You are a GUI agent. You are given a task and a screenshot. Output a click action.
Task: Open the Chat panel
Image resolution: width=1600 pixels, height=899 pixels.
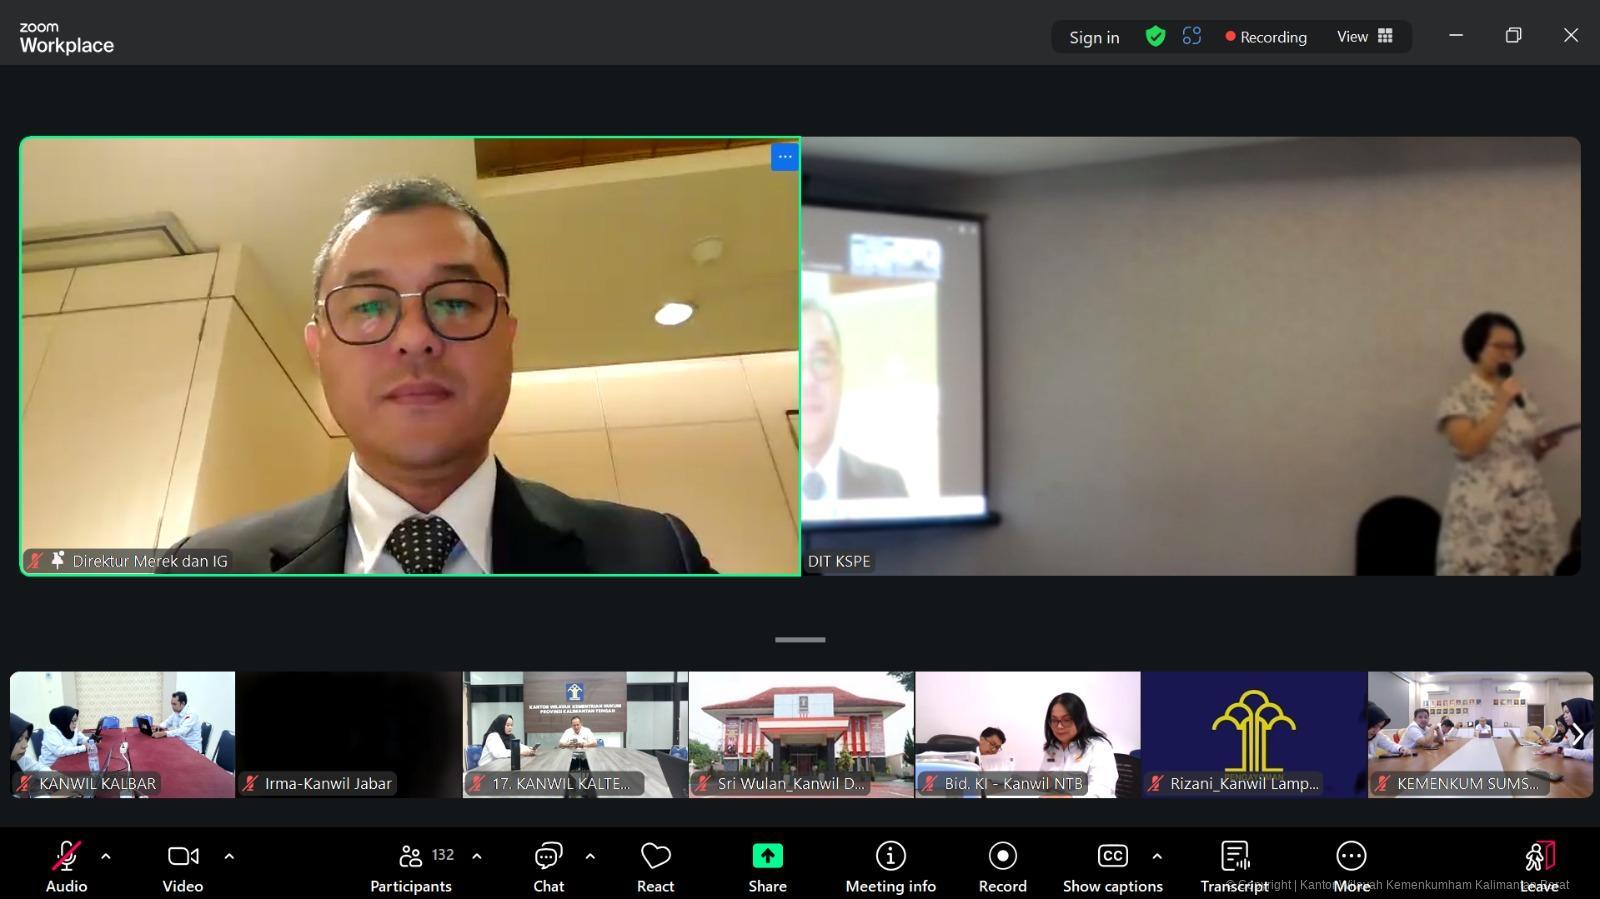[x=548, y=866]
